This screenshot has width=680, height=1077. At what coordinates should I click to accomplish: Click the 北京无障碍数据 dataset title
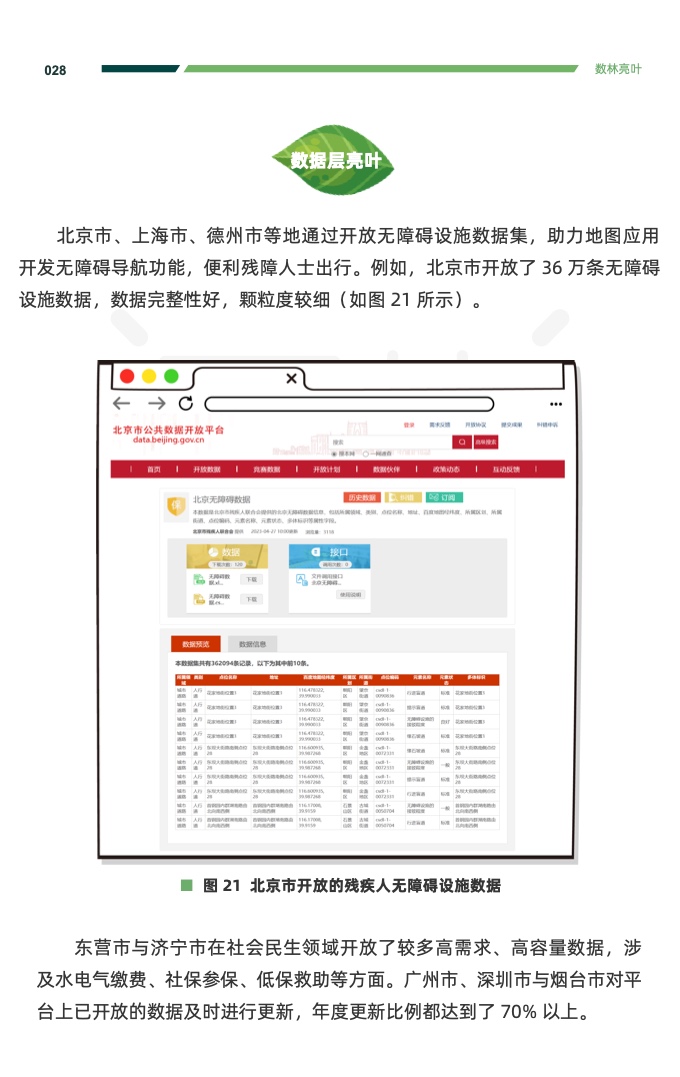[222, 499]
